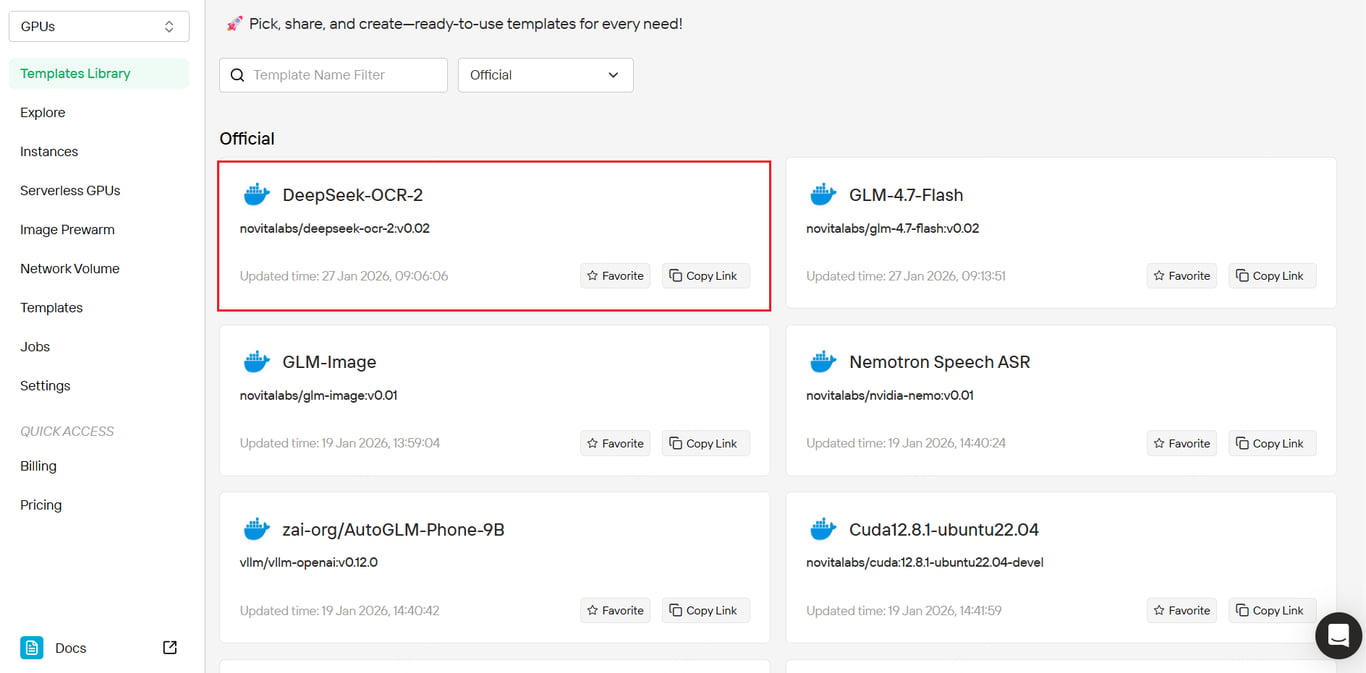The width and height of the screenshot is (1366, 673).
Task: Click the Docker icon beside GLM-4.7-Flash
Action: 823,194
